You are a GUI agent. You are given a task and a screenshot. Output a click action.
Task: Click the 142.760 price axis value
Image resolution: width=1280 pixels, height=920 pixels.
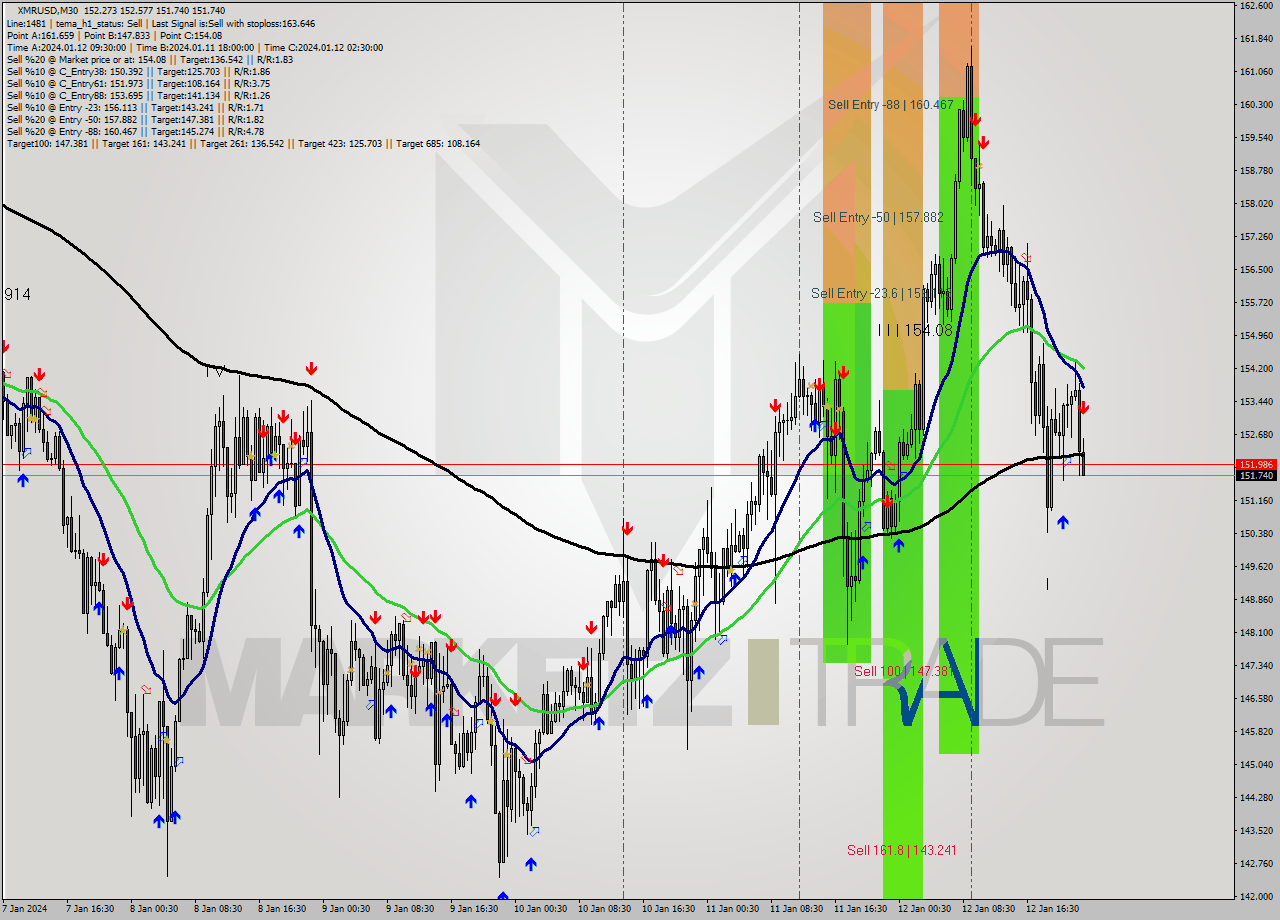[x=1256, y=864]
